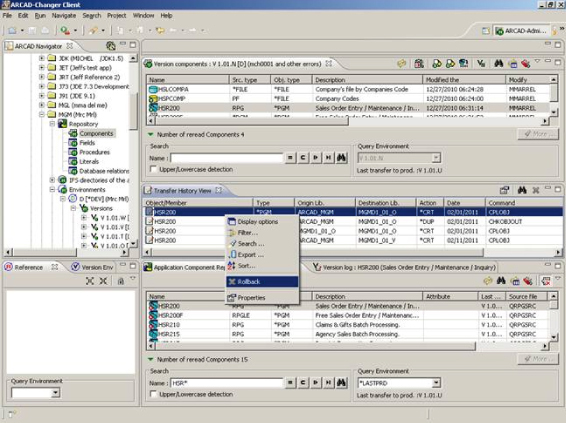Click the refresh icon in ARCAD Navigator header
This screenshot has height=423, width=566.
click(x=110, y=46)
